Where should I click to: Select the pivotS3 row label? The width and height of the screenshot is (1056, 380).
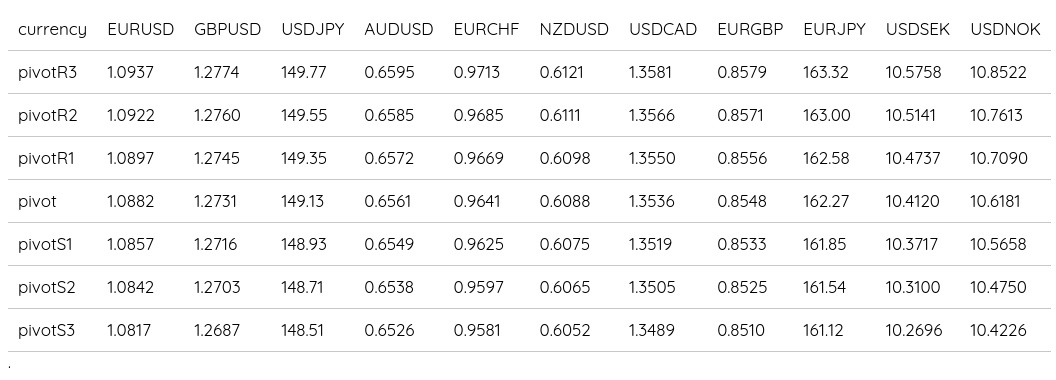click(46, 331)
